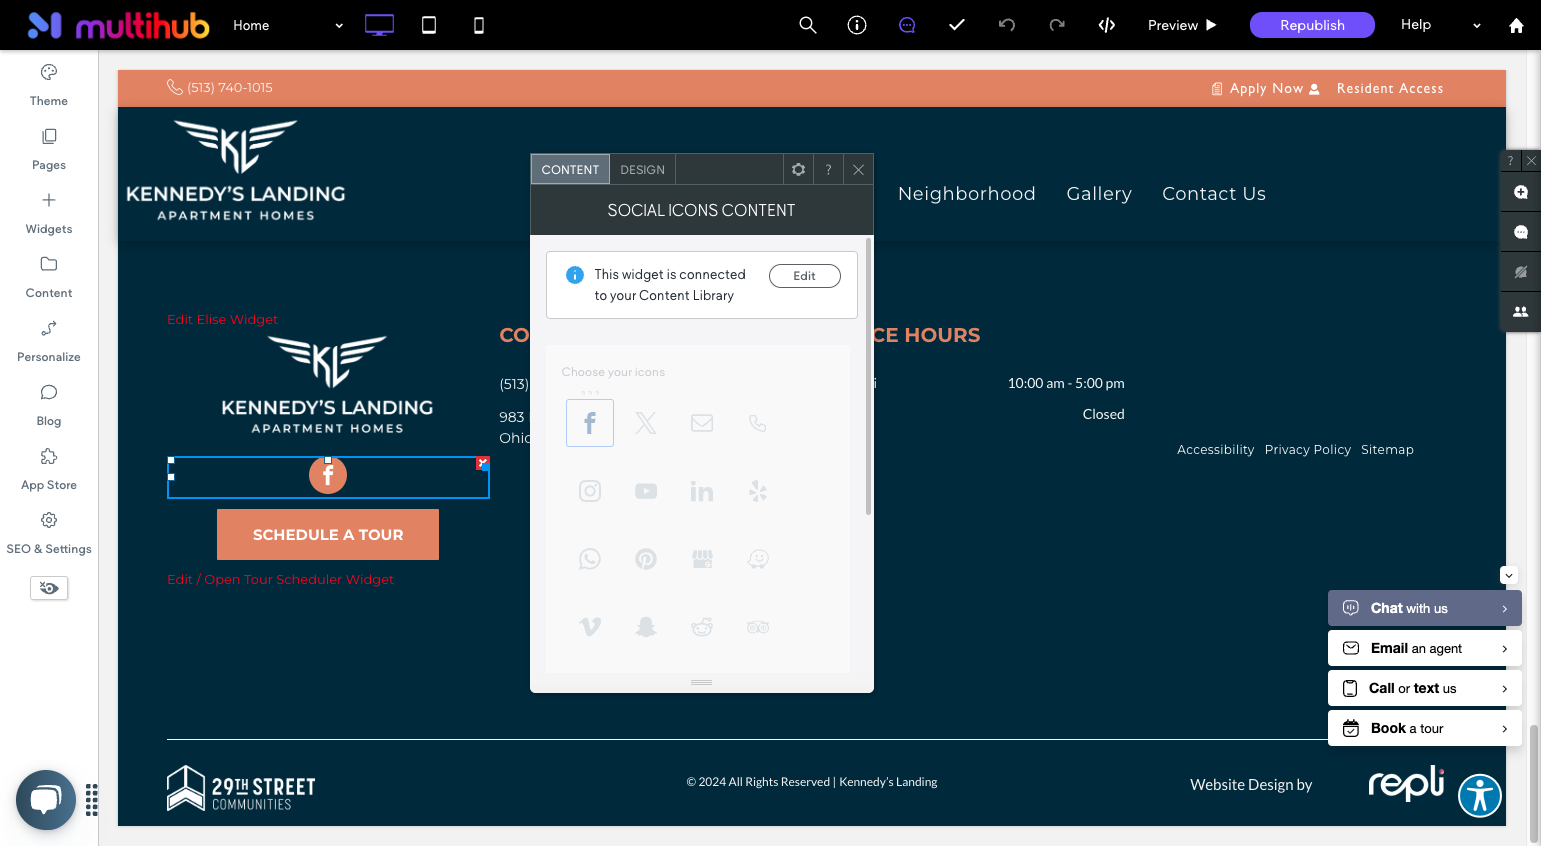Viewport: 1541px width, 846px height.
Task: Open the Widgets panel
Action: click(x=49, y=213)
